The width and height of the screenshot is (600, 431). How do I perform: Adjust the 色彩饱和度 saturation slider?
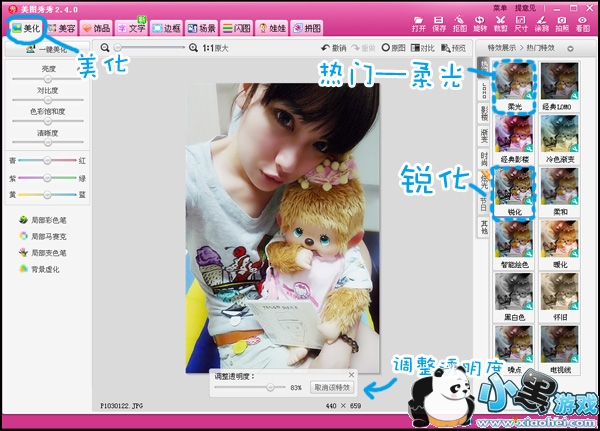[48, 121]
